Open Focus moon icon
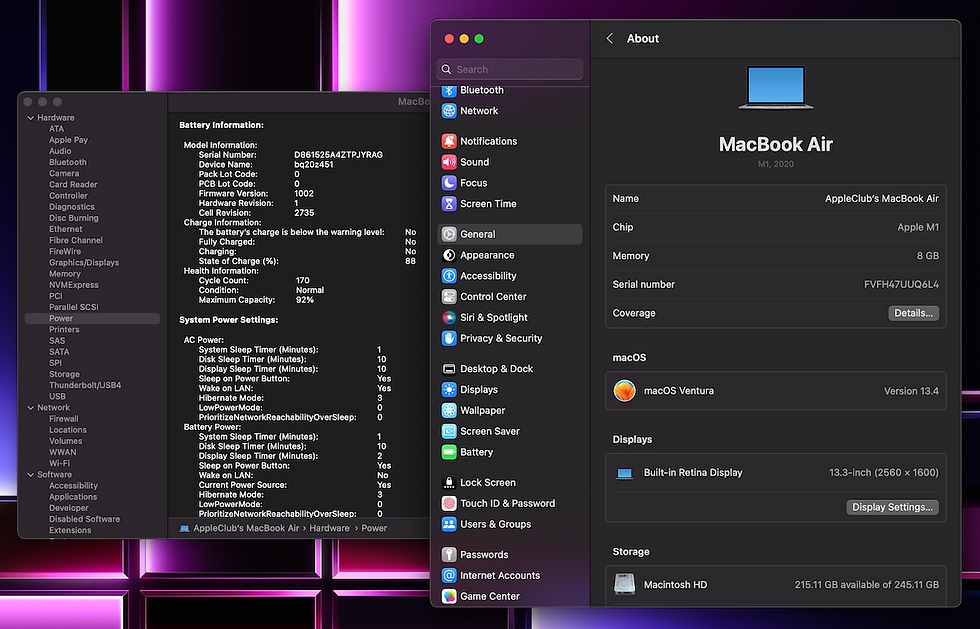 [x=449, y=183]
